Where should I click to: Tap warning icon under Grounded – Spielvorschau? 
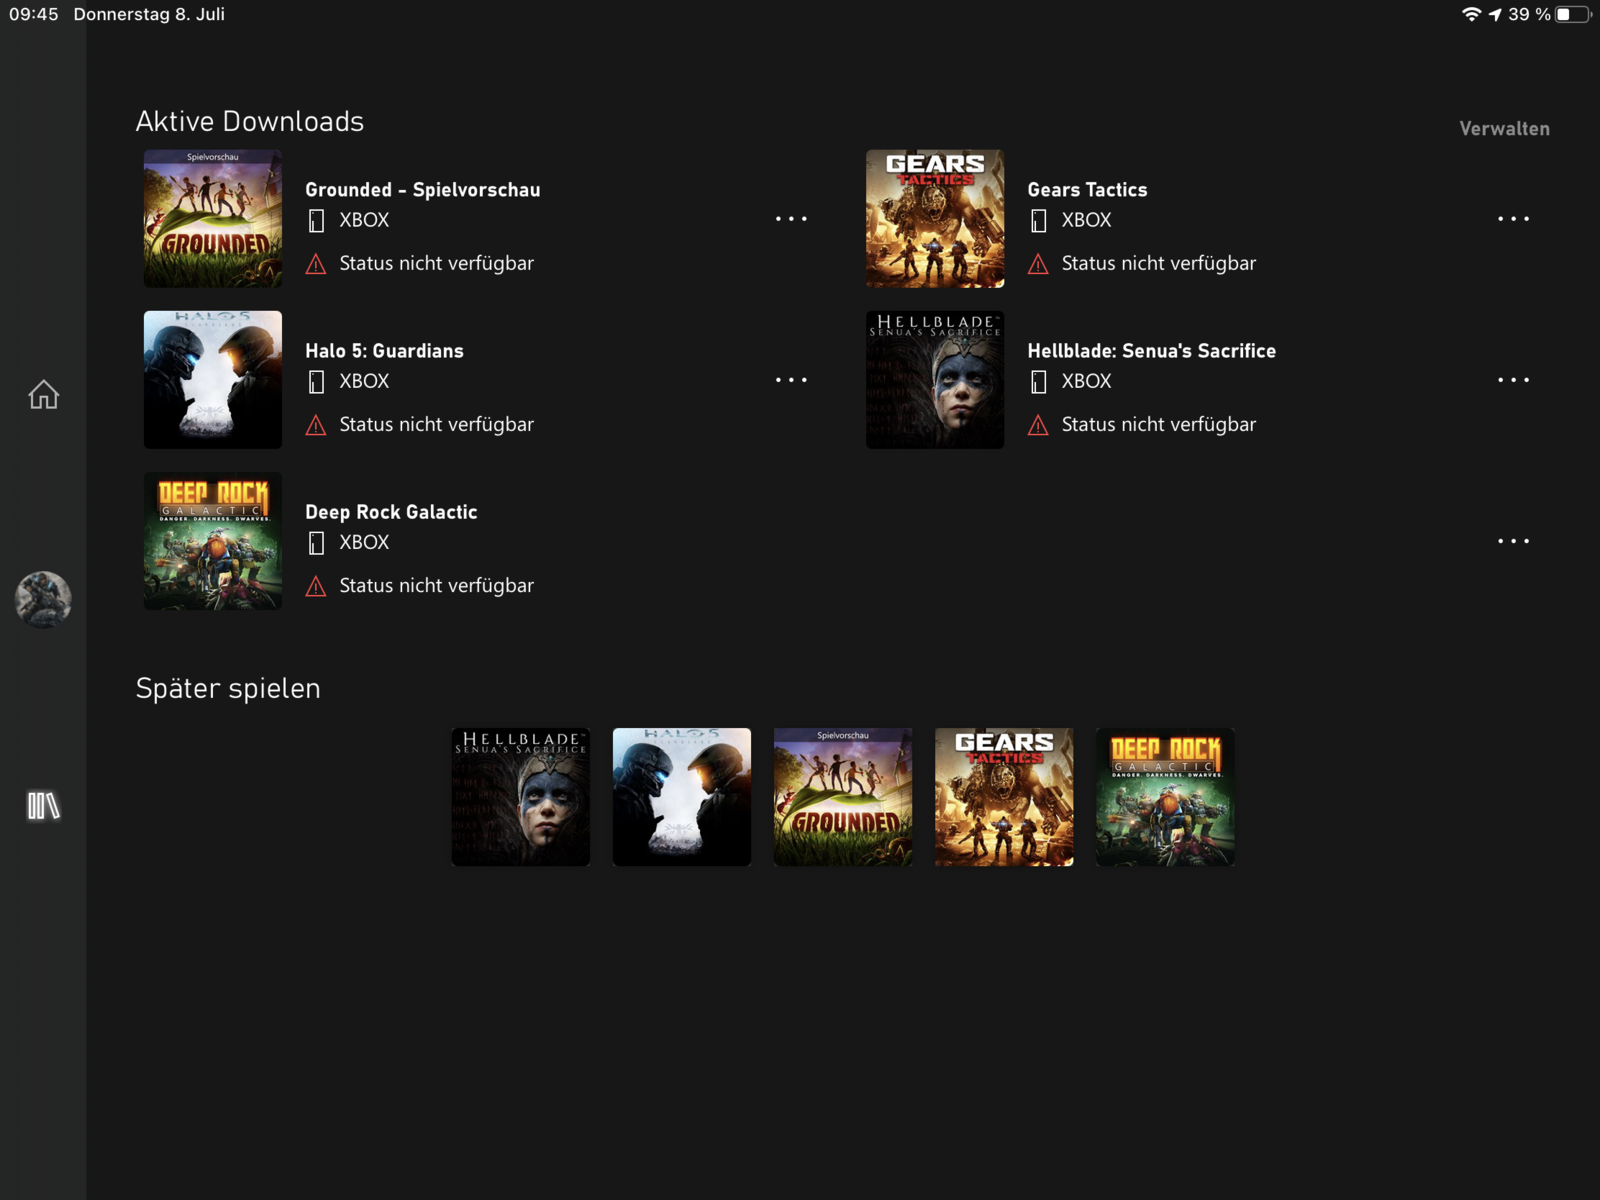point(316,264)
